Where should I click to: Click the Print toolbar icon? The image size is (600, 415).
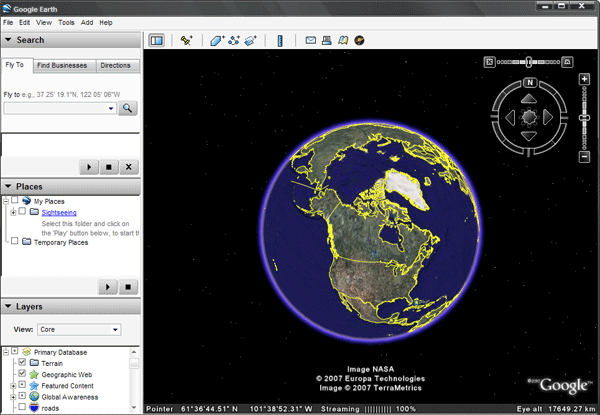[326, 40]
